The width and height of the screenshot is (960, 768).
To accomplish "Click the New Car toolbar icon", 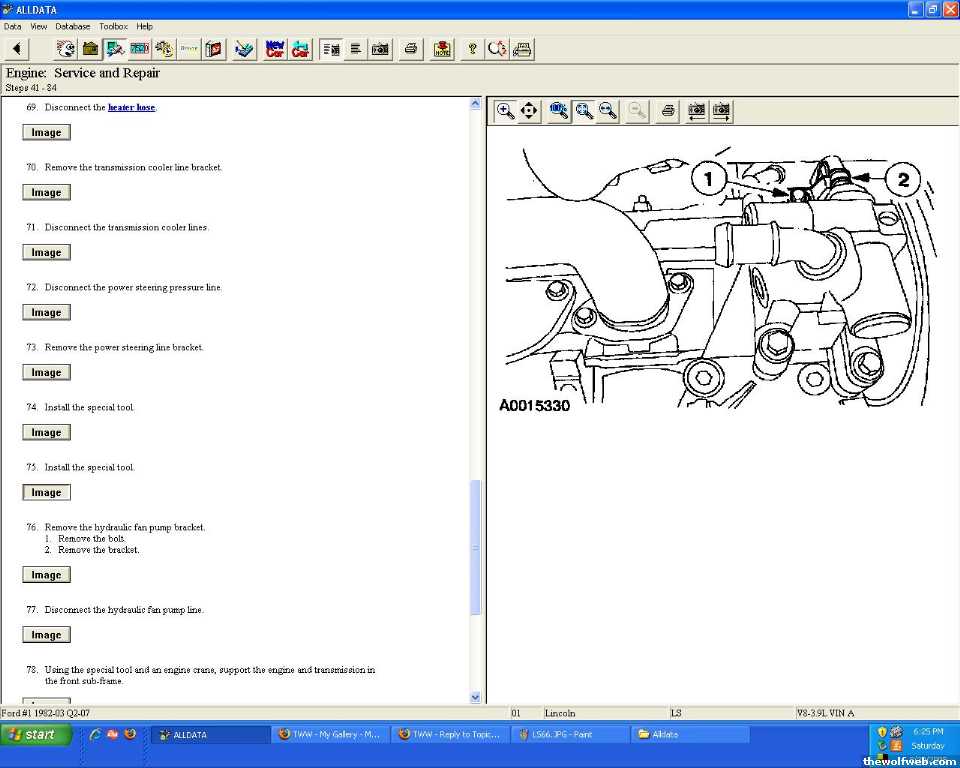I will pos(275,49).
